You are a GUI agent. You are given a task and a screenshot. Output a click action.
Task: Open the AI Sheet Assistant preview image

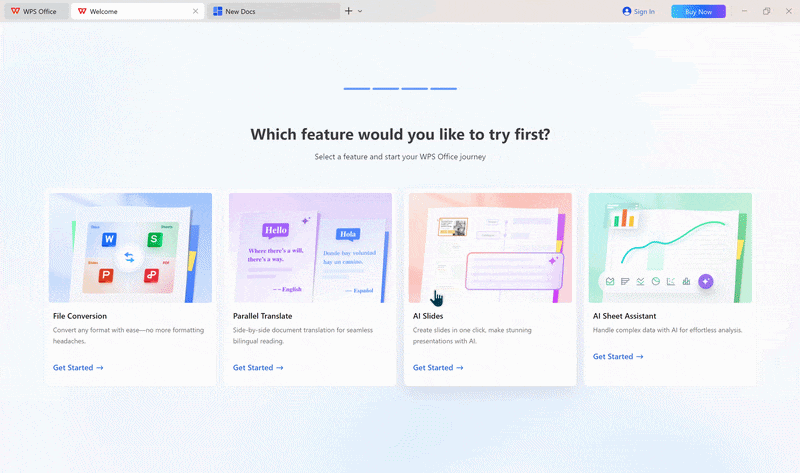[x=670, y=247]
